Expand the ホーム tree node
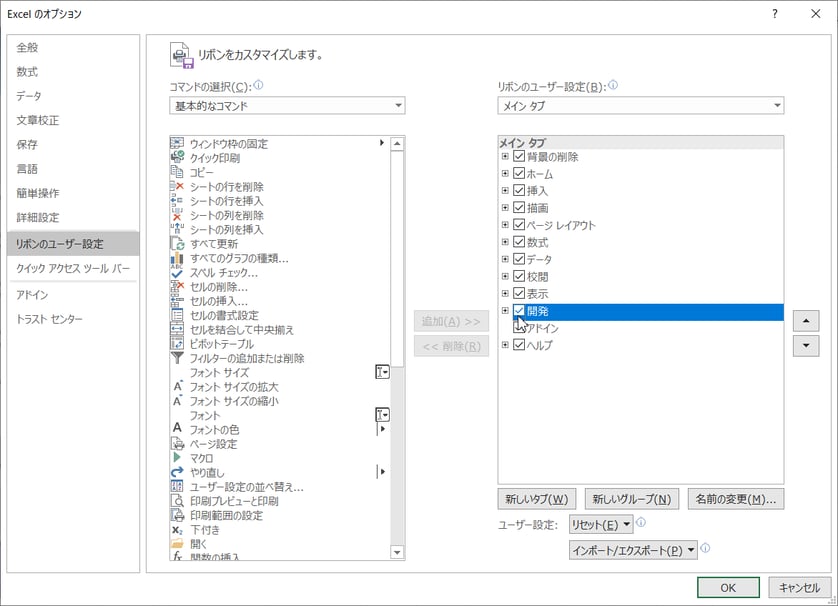Viewport: 838px width, 606px height. click(x=505, y=173)
